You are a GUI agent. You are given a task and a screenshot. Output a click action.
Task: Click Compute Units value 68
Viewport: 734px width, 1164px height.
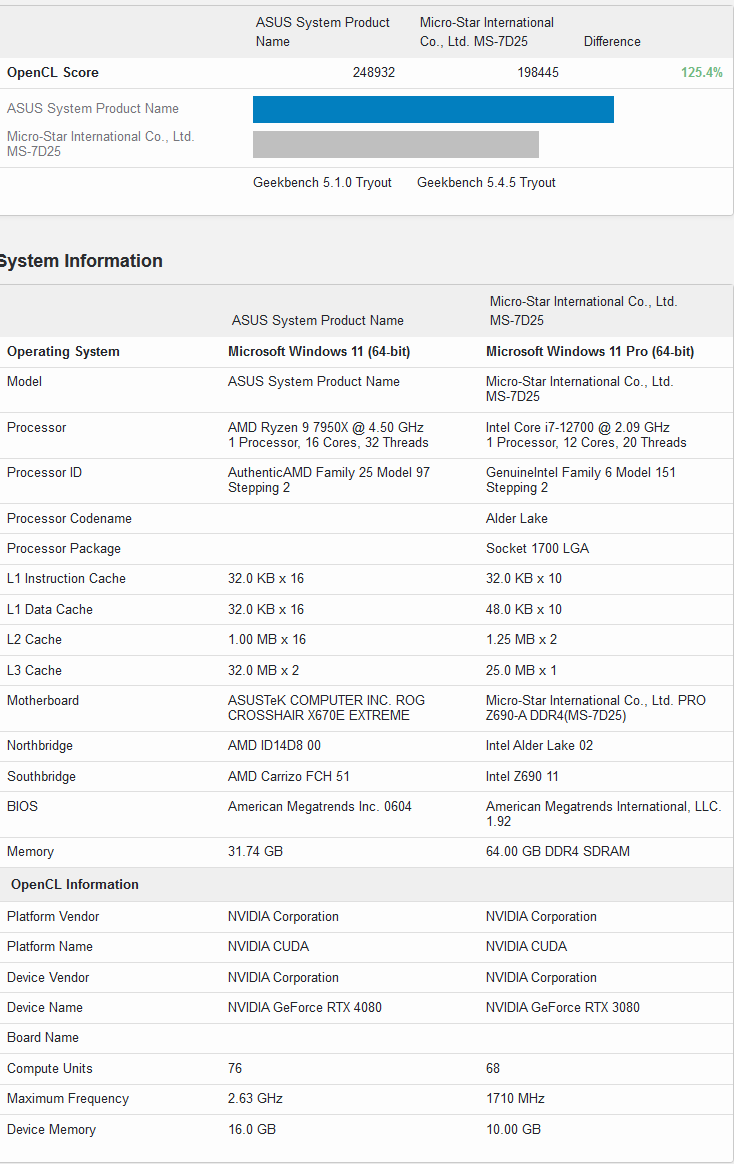(493, 1069)
